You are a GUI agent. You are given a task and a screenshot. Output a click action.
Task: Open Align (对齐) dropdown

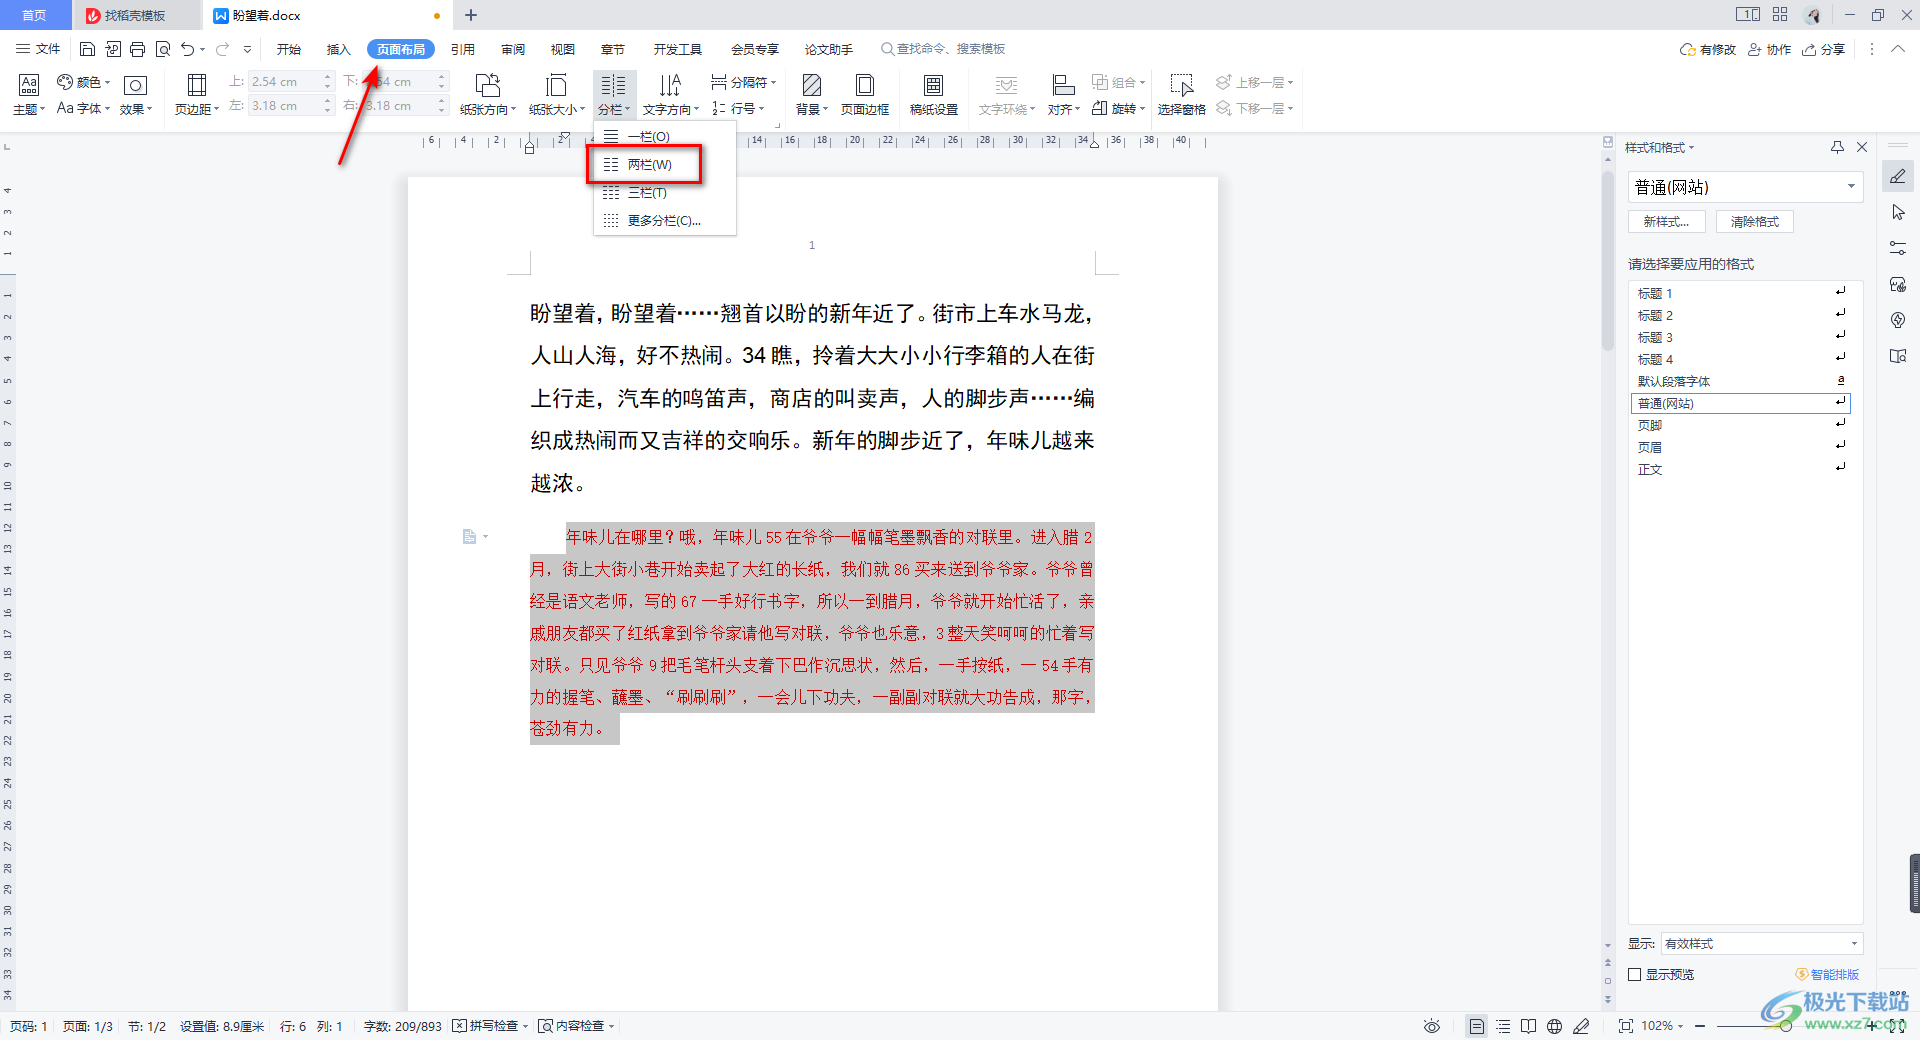1064,95
